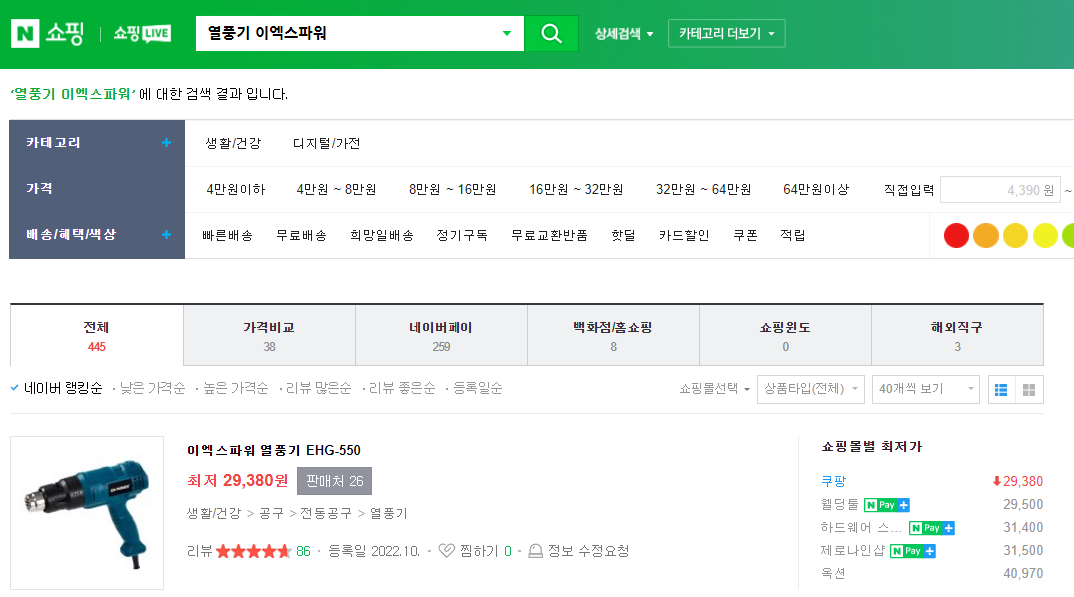Click the review star rating icons
Viewport: 1074px width, 597px height.
coord(253,551)
